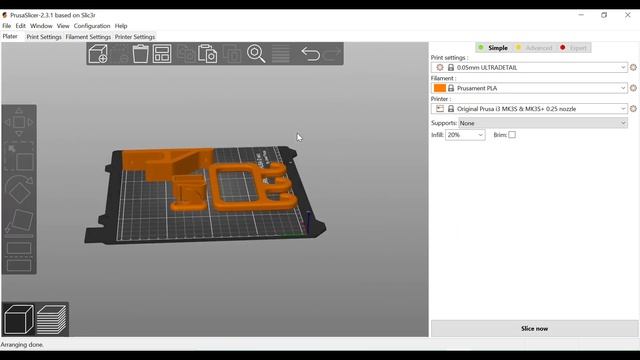Click the Add model toolbar icon
This screenshot has width=640, height=360.
(98, 54)
